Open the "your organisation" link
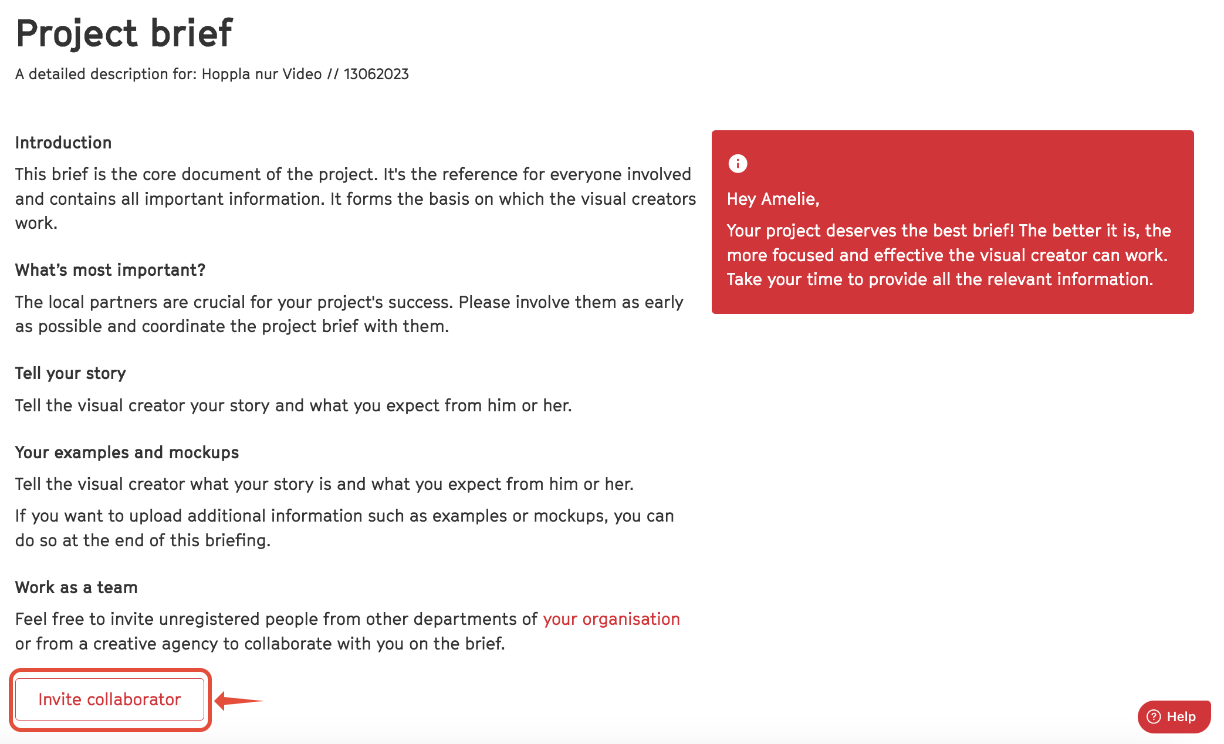This screenshot has width=1224, height=744. (611, 619)
